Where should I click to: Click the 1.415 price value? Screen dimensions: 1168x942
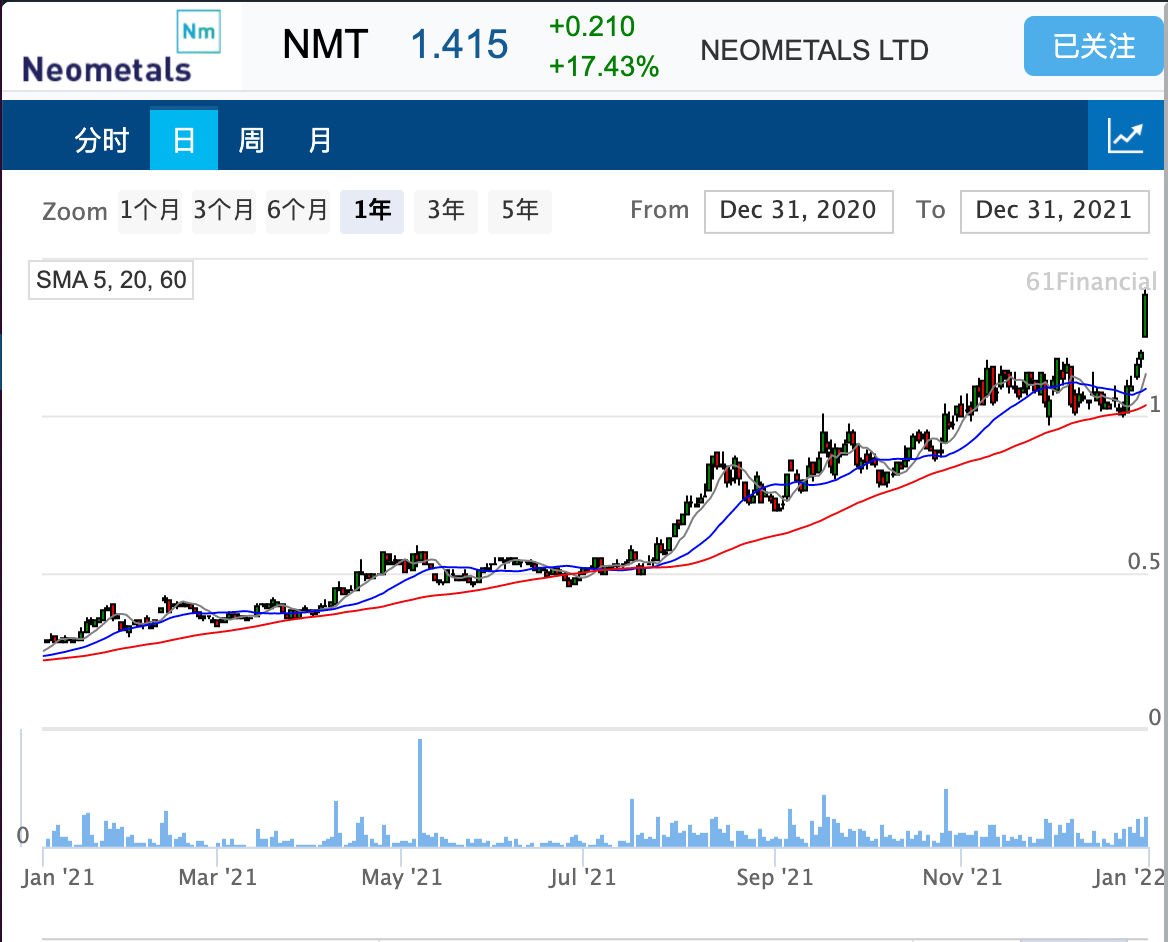click(460, 45)
